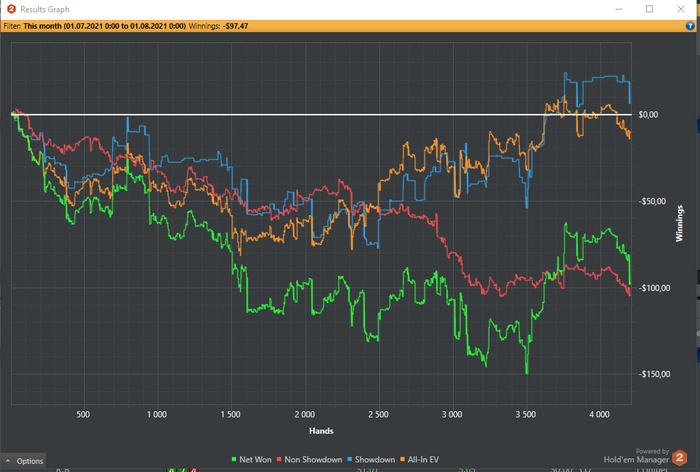Toggle the All-In EV legend entry
This screenshot has width=700, height=472.
click(x=419, y=459)
